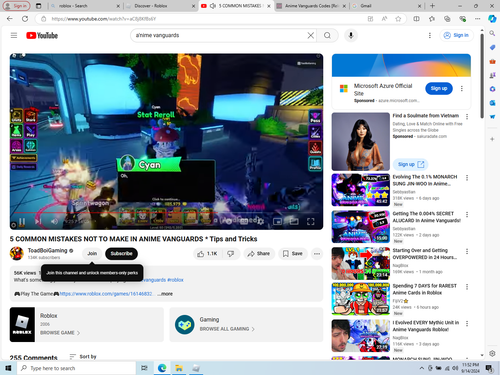This screenshot has height=375, width=500.
Task: Switch to the roblox - Search tab
Action: point(85,6)
